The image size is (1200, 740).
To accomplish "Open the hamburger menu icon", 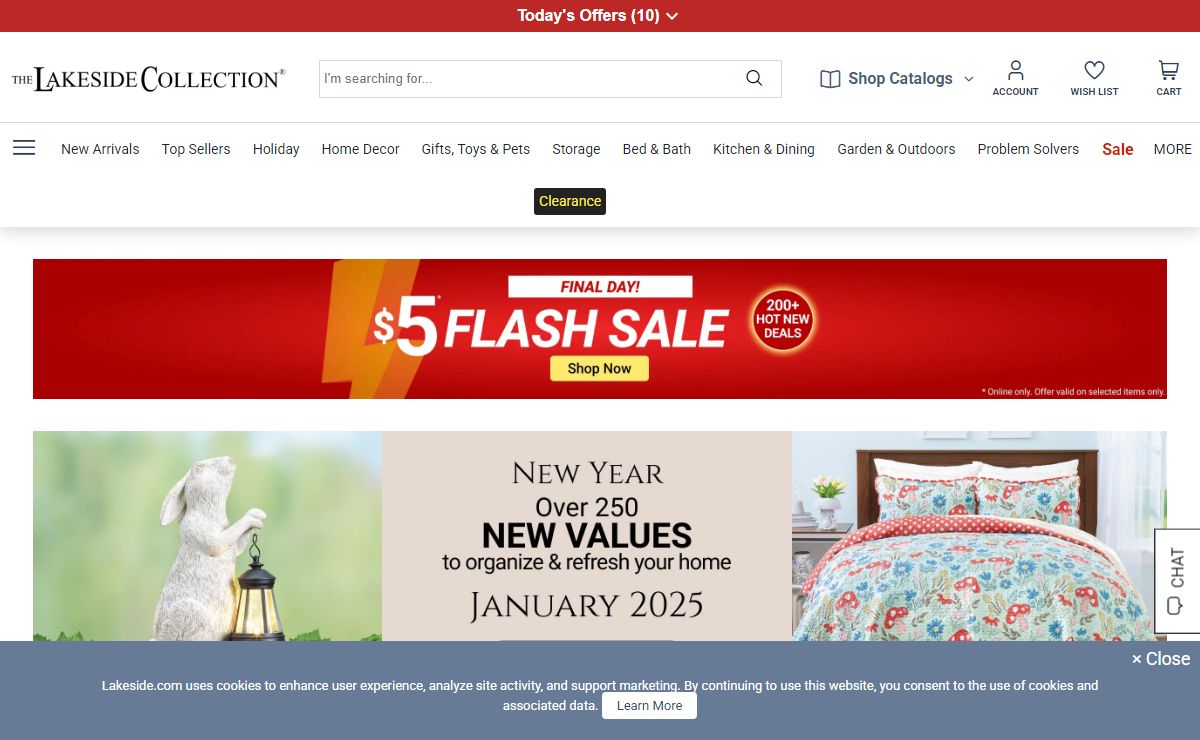I will (24, 148).
